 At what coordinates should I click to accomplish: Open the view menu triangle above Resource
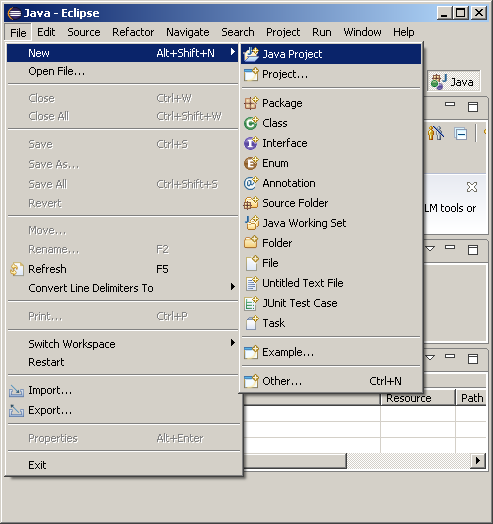coord(430,358)
